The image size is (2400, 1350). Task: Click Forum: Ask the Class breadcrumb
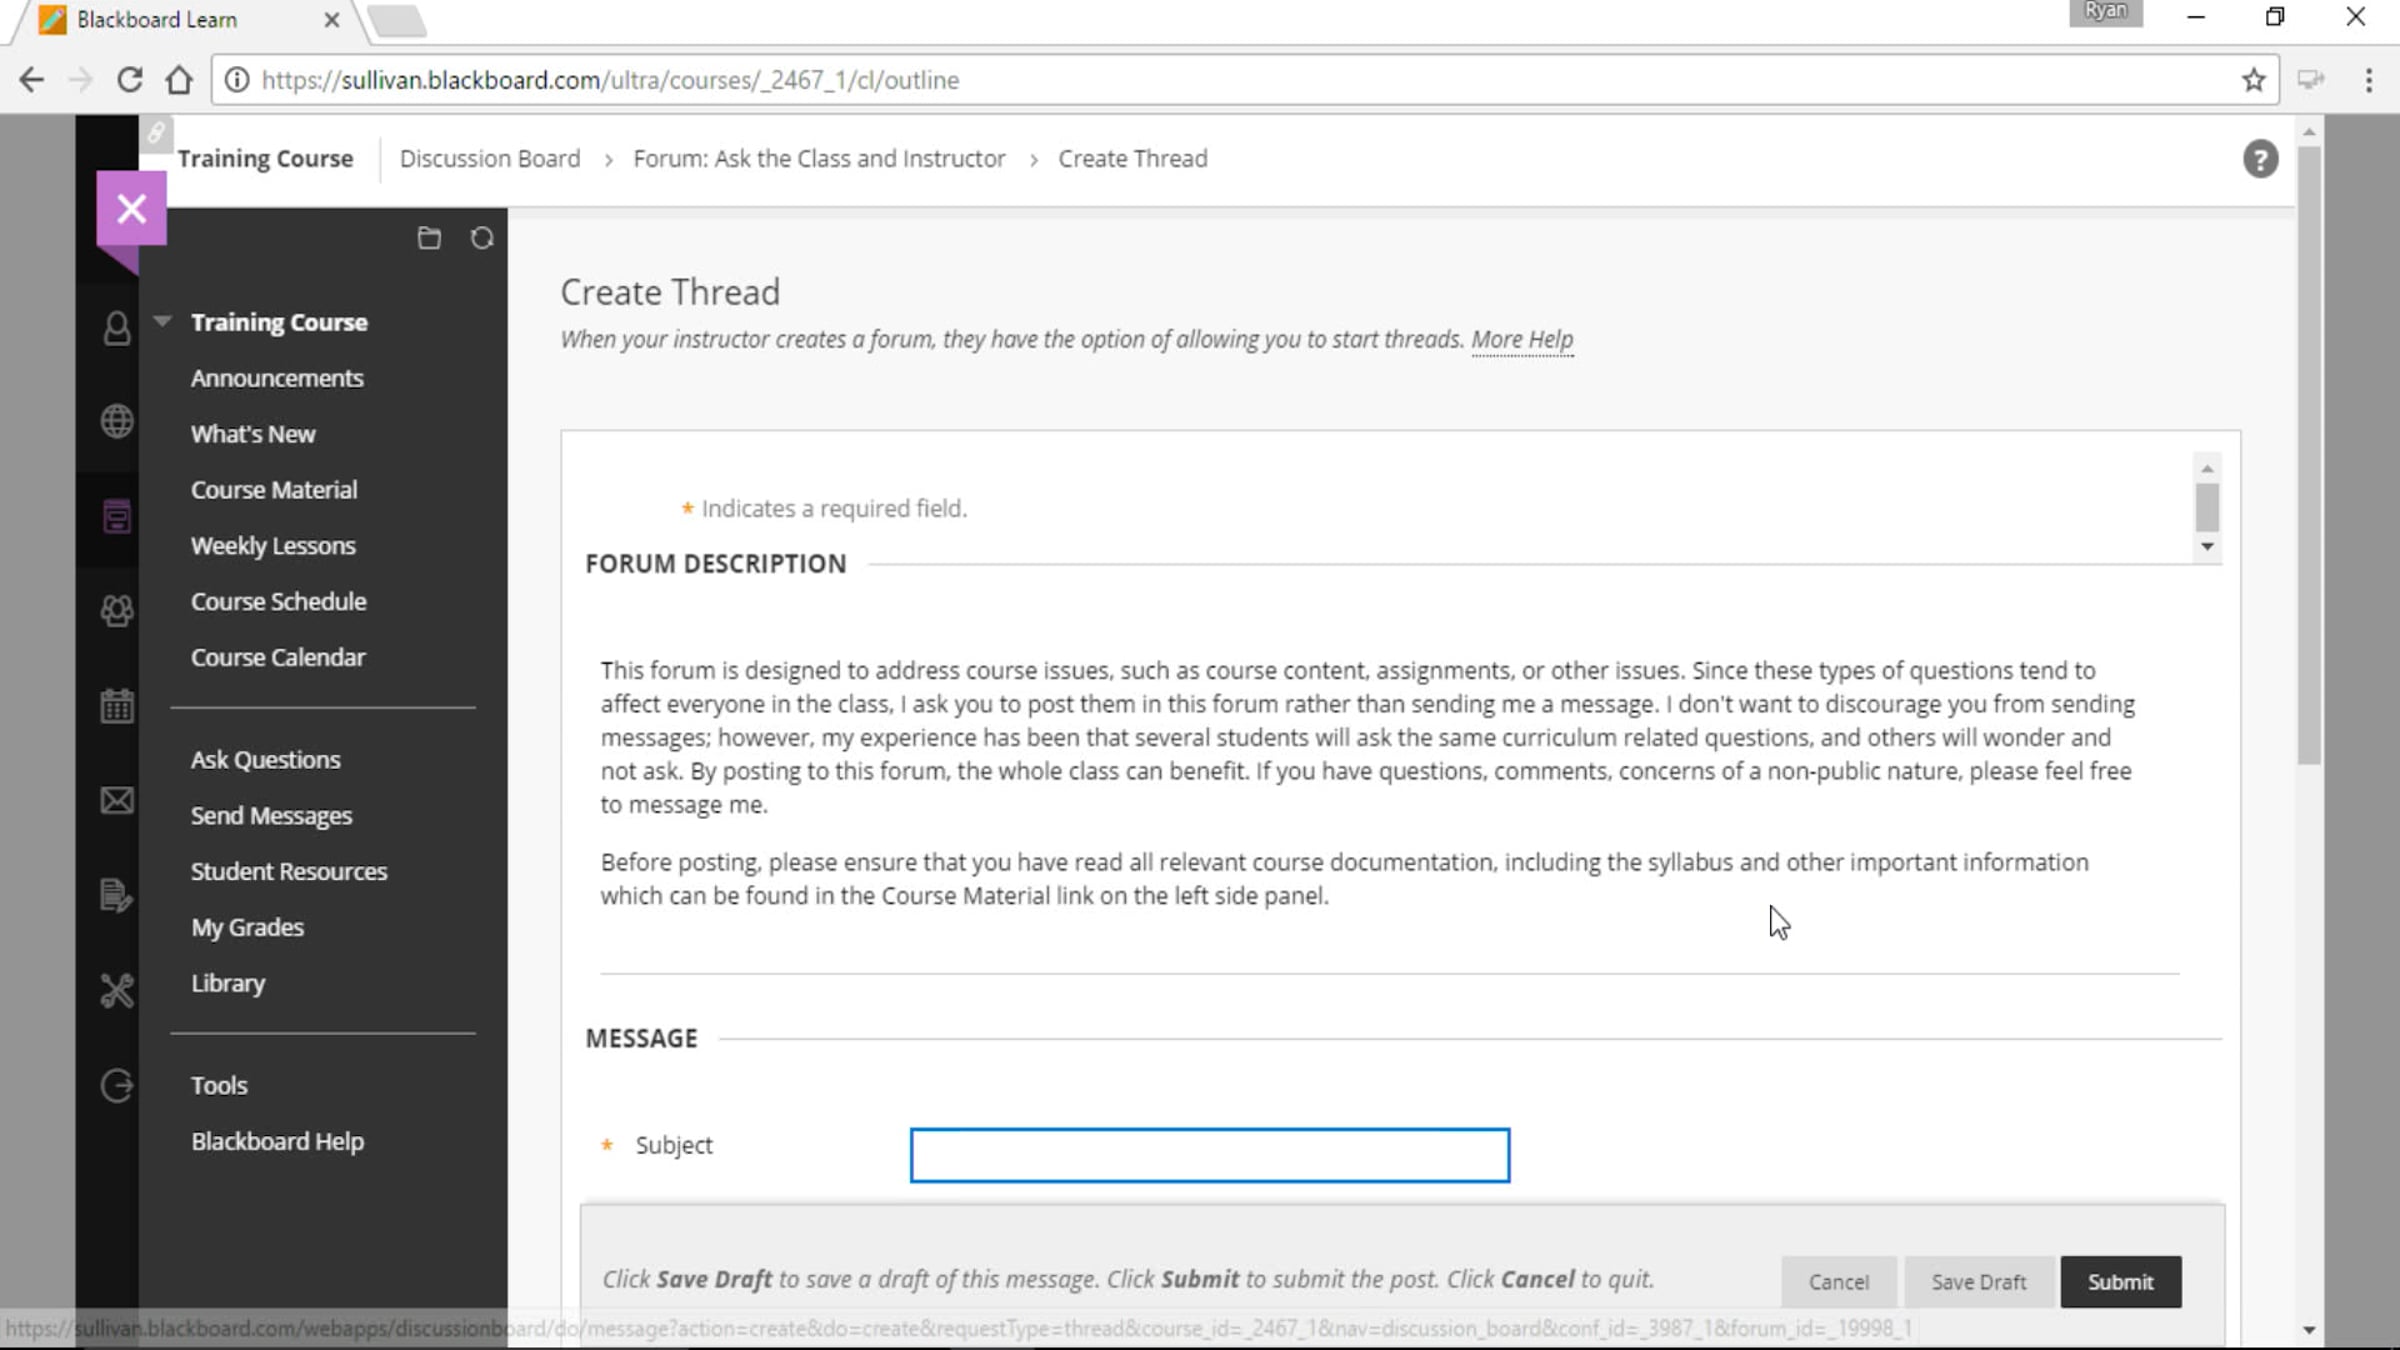coord(819,159)
